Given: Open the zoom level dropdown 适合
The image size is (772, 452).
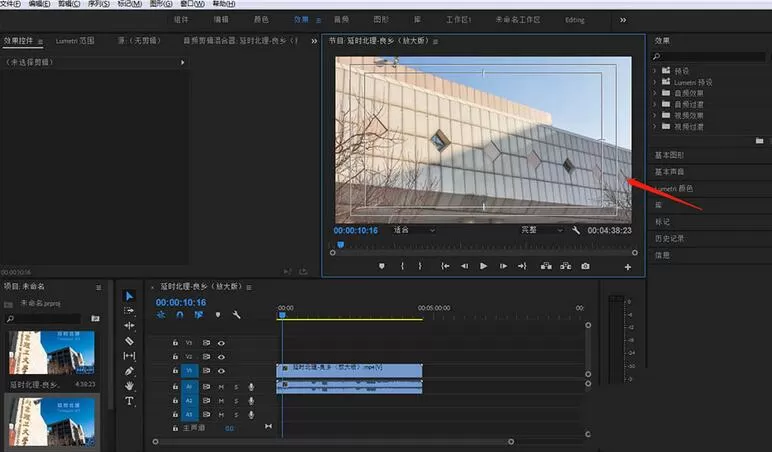Looking at the screenshot, I should 414,230.
